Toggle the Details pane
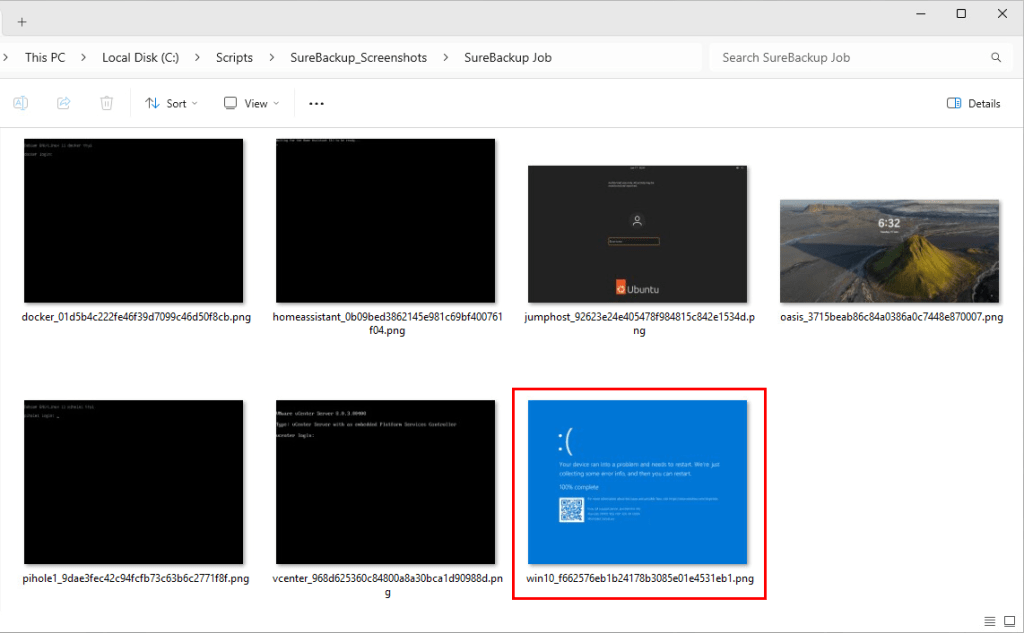Viewport: 1024px width, 633px height. (x=971, y=103)
